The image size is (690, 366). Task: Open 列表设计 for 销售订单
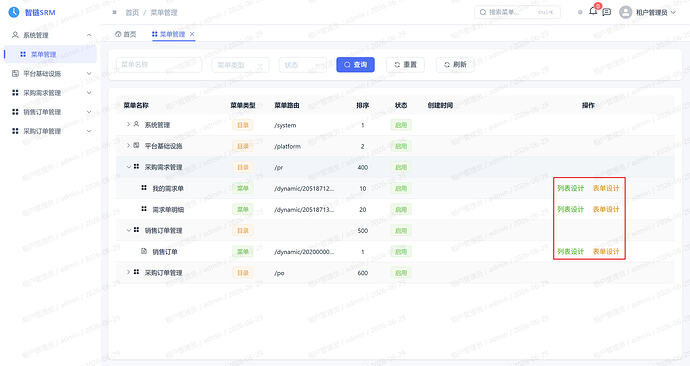(x=570, y=251)
